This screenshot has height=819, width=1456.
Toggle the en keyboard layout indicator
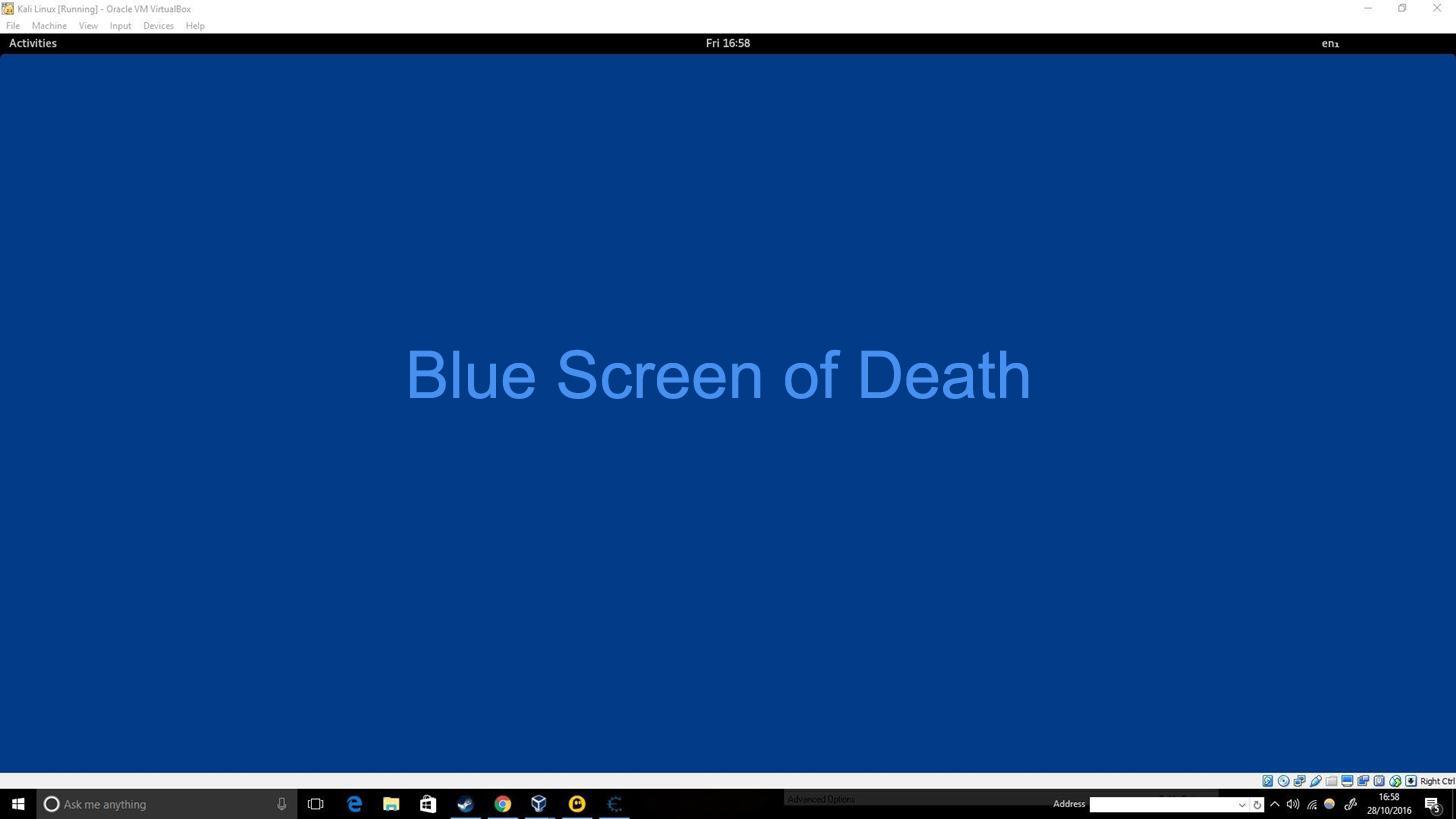pos(1330,43)
